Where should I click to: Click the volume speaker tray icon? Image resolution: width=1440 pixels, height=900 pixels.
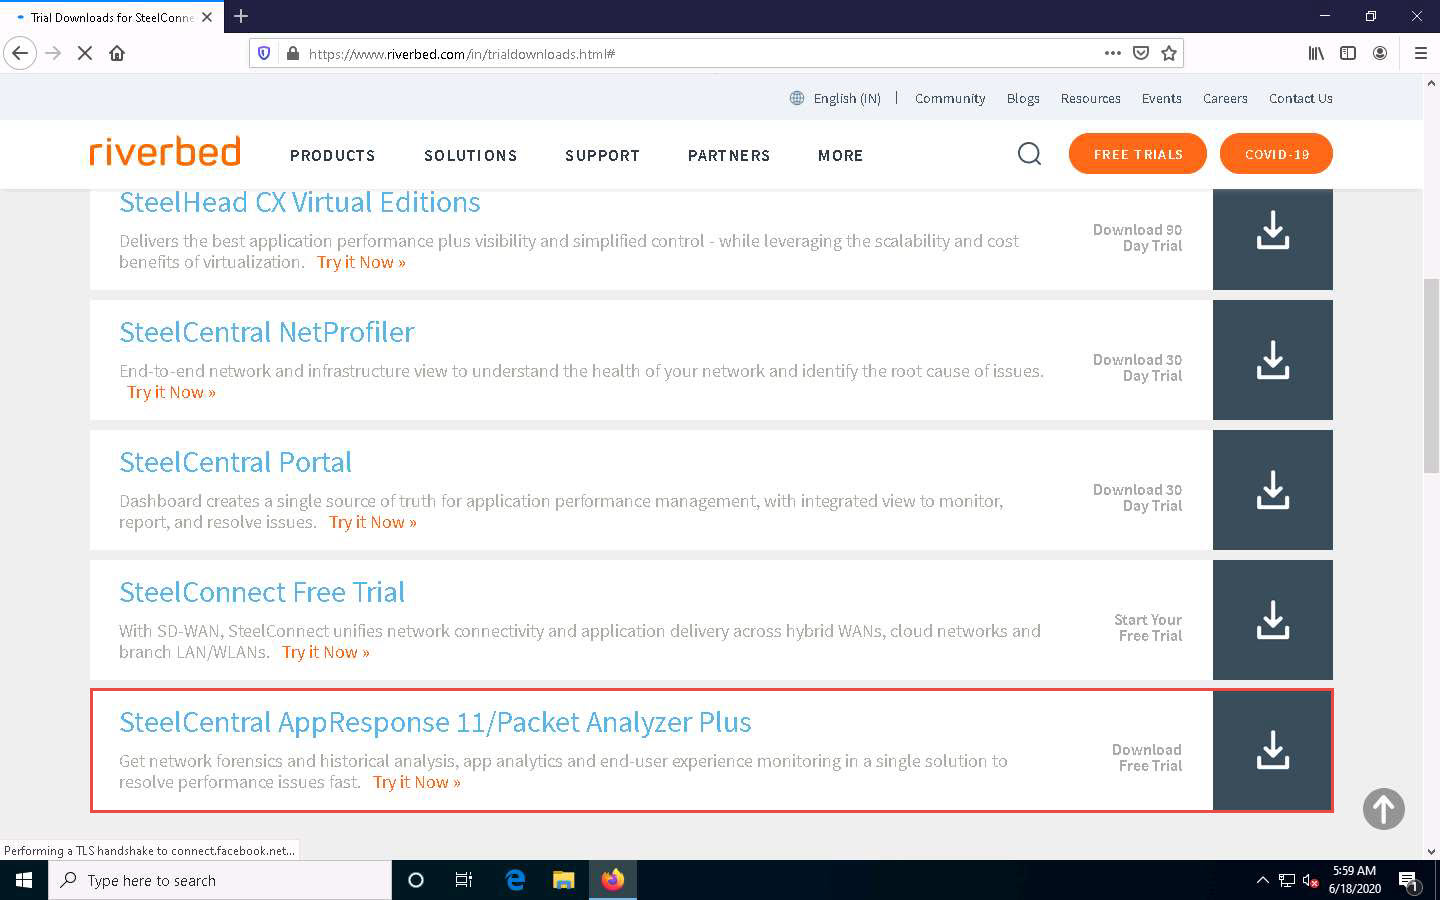[x=1311, y=881]
